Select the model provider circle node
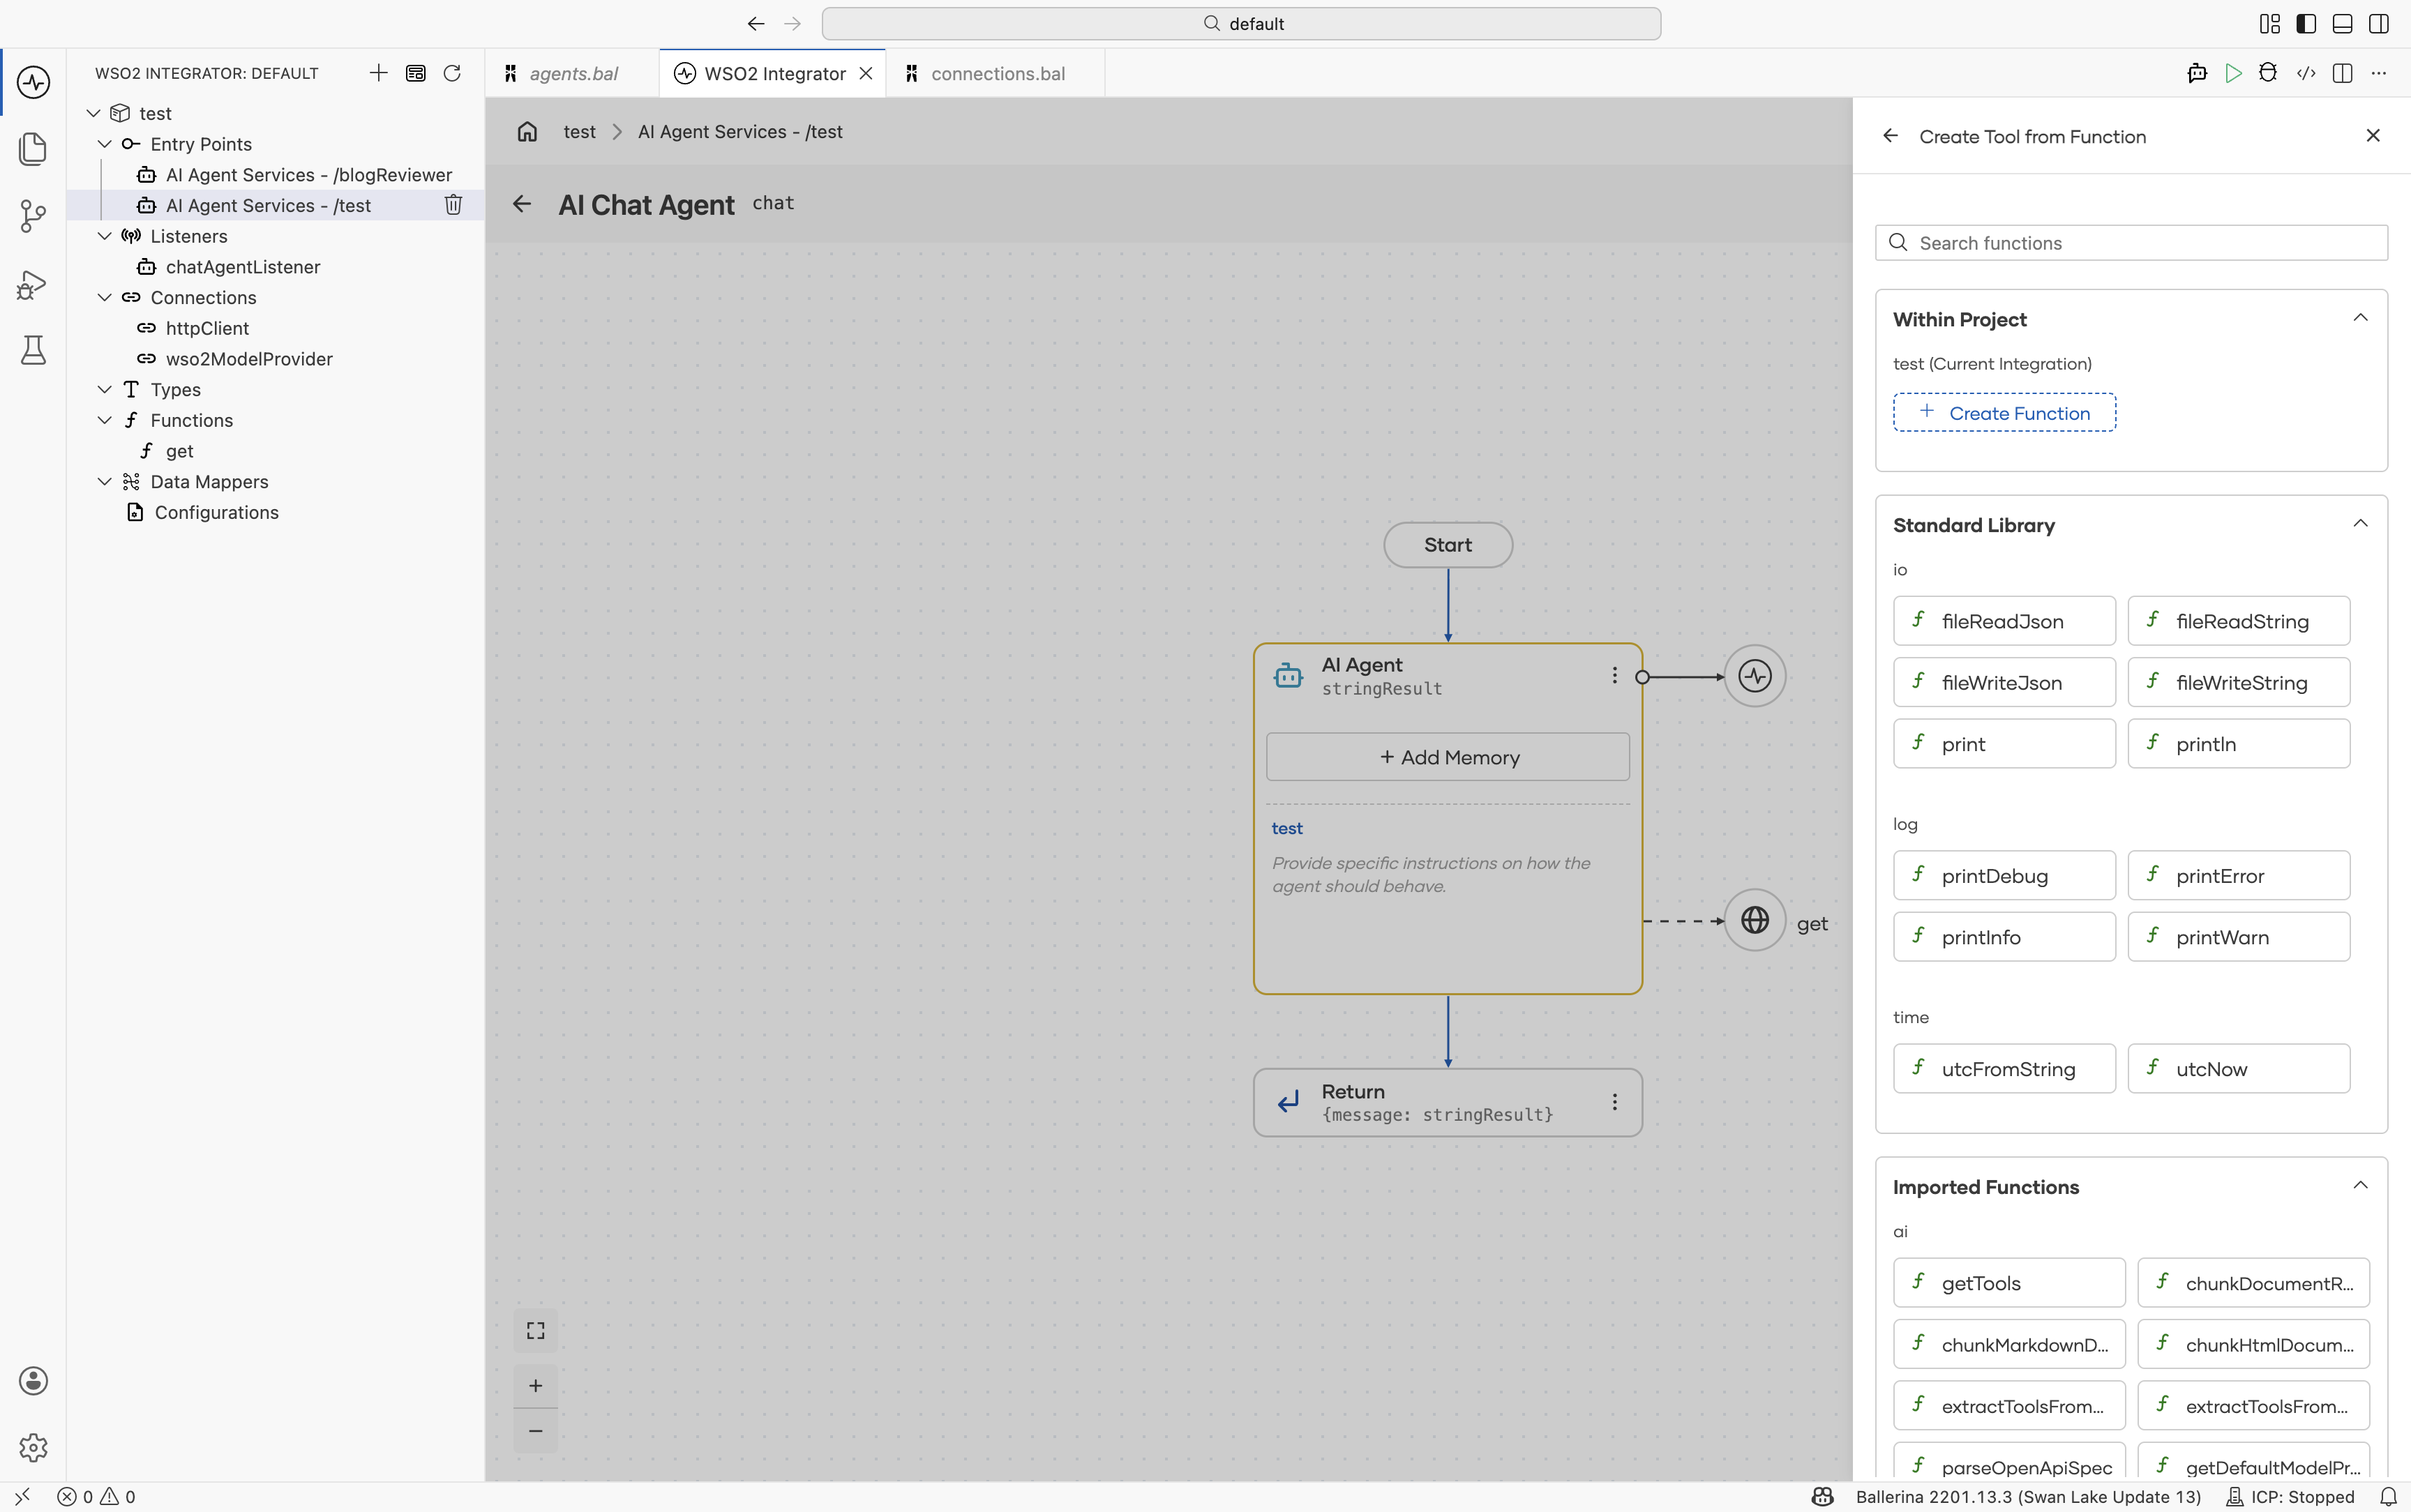Viewport: 2411px width, 1512px height. (x=1755, y=676)
